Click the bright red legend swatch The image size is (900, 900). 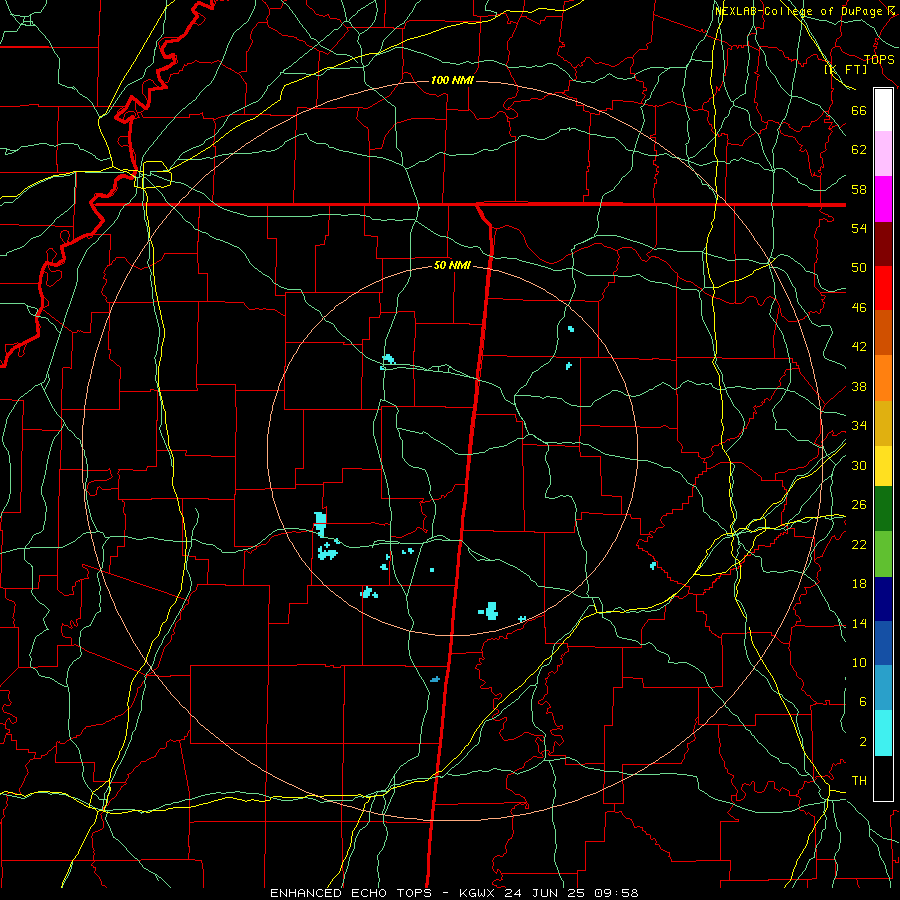(883, 288)
